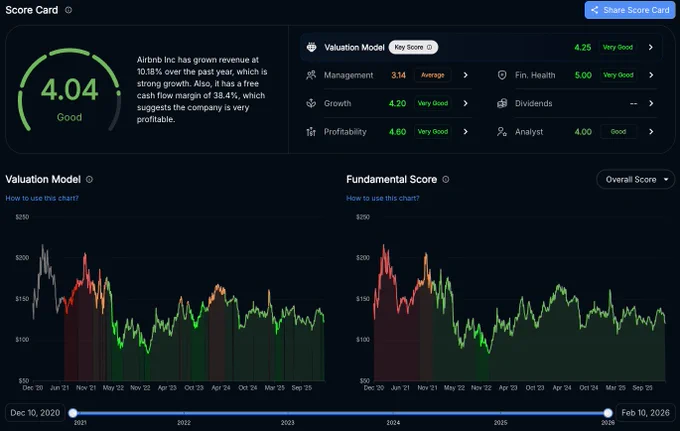The width and height of the screenshot is (680, 431).
Task: Expand the Growth row chevron
Action: [x=465, y=103]
